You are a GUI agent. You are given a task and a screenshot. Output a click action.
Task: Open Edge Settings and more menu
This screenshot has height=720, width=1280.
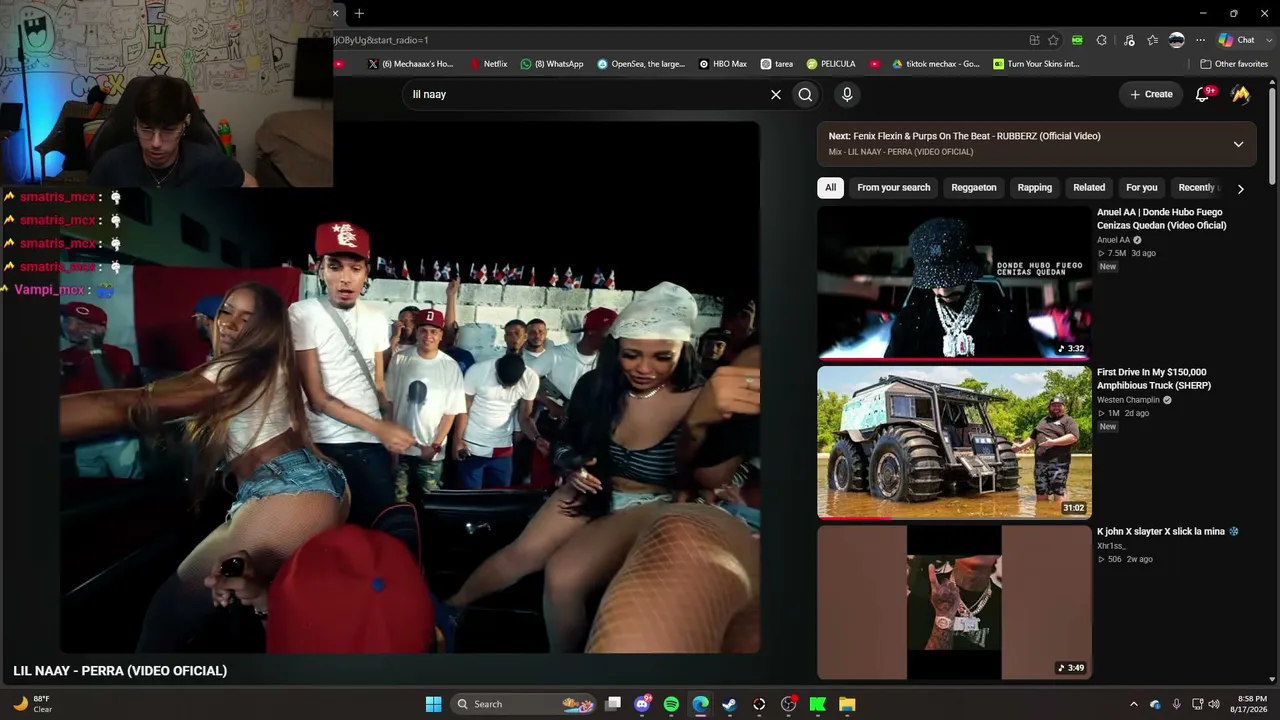pos(1201,40)
